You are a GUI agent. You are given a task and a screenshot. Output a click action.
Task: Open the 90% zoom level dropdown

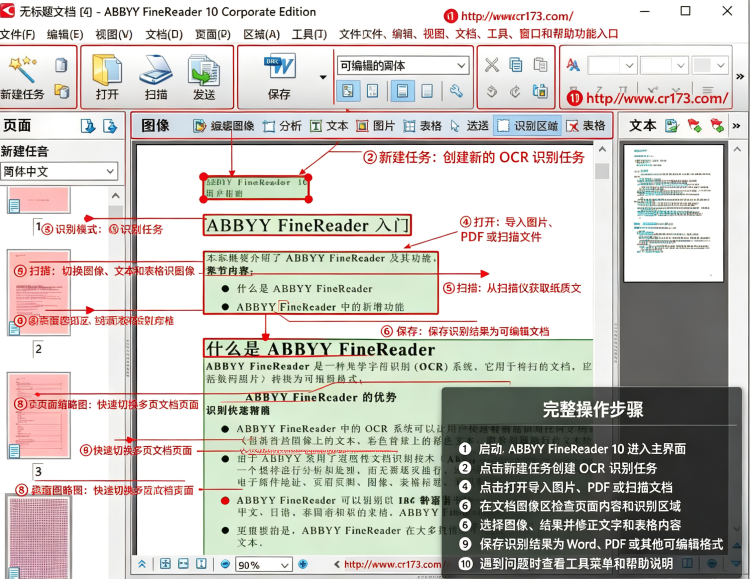(263, 565)
